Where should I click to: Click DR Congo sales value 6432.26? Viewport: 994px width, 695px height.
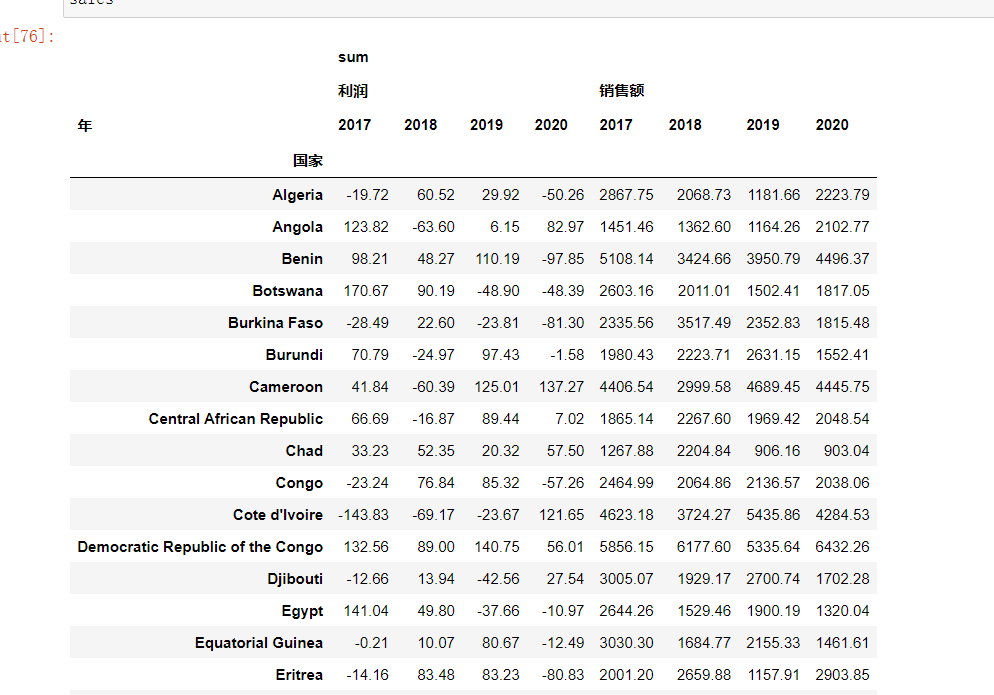(x=842, y=547)
